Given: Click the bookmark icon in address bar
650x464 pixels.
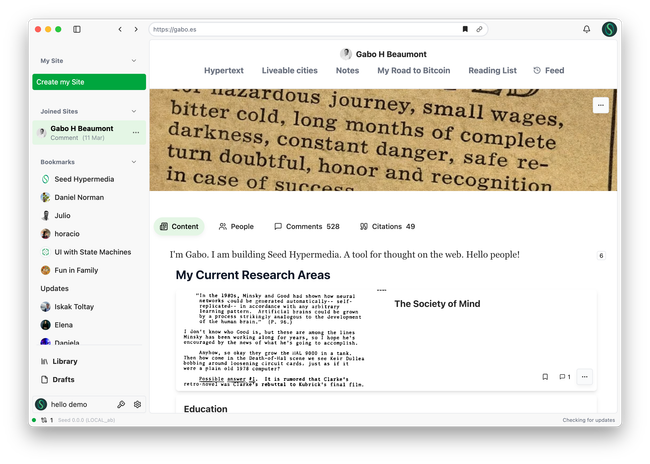Looking at the screenshot, I should point(464,29).
